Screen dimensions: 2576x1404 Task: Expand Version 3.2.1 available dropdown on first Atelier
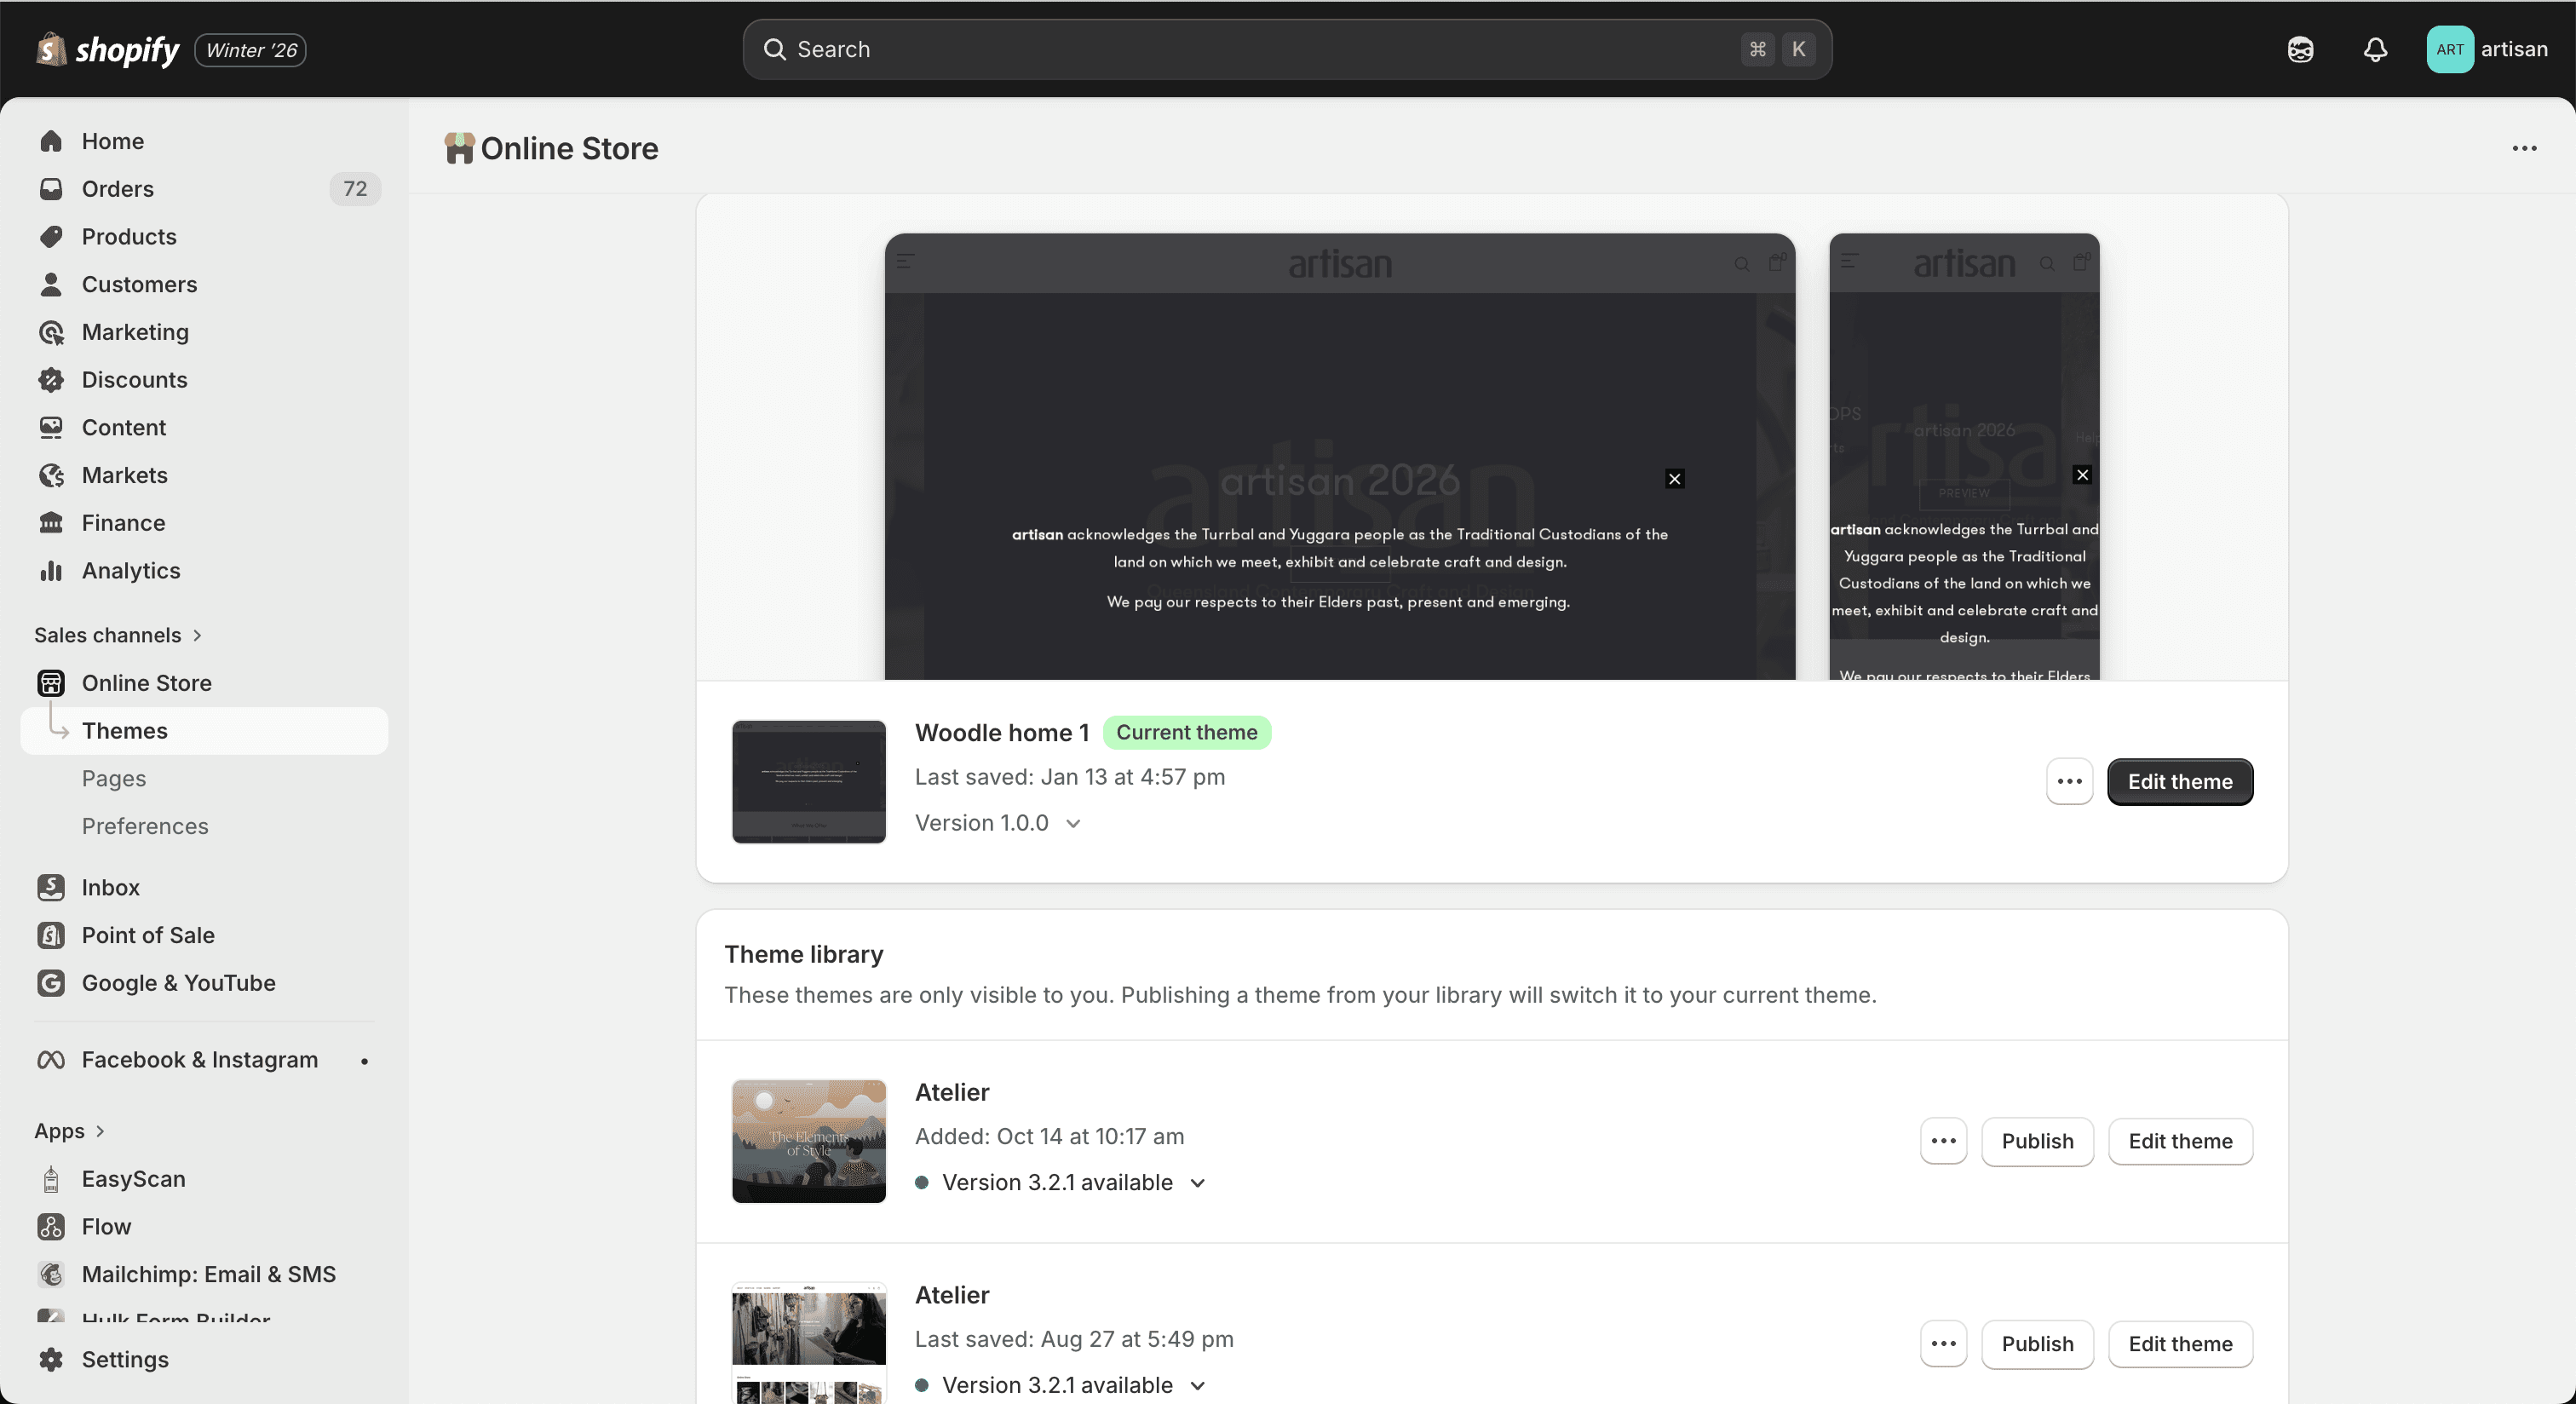pos(1197,1183)
